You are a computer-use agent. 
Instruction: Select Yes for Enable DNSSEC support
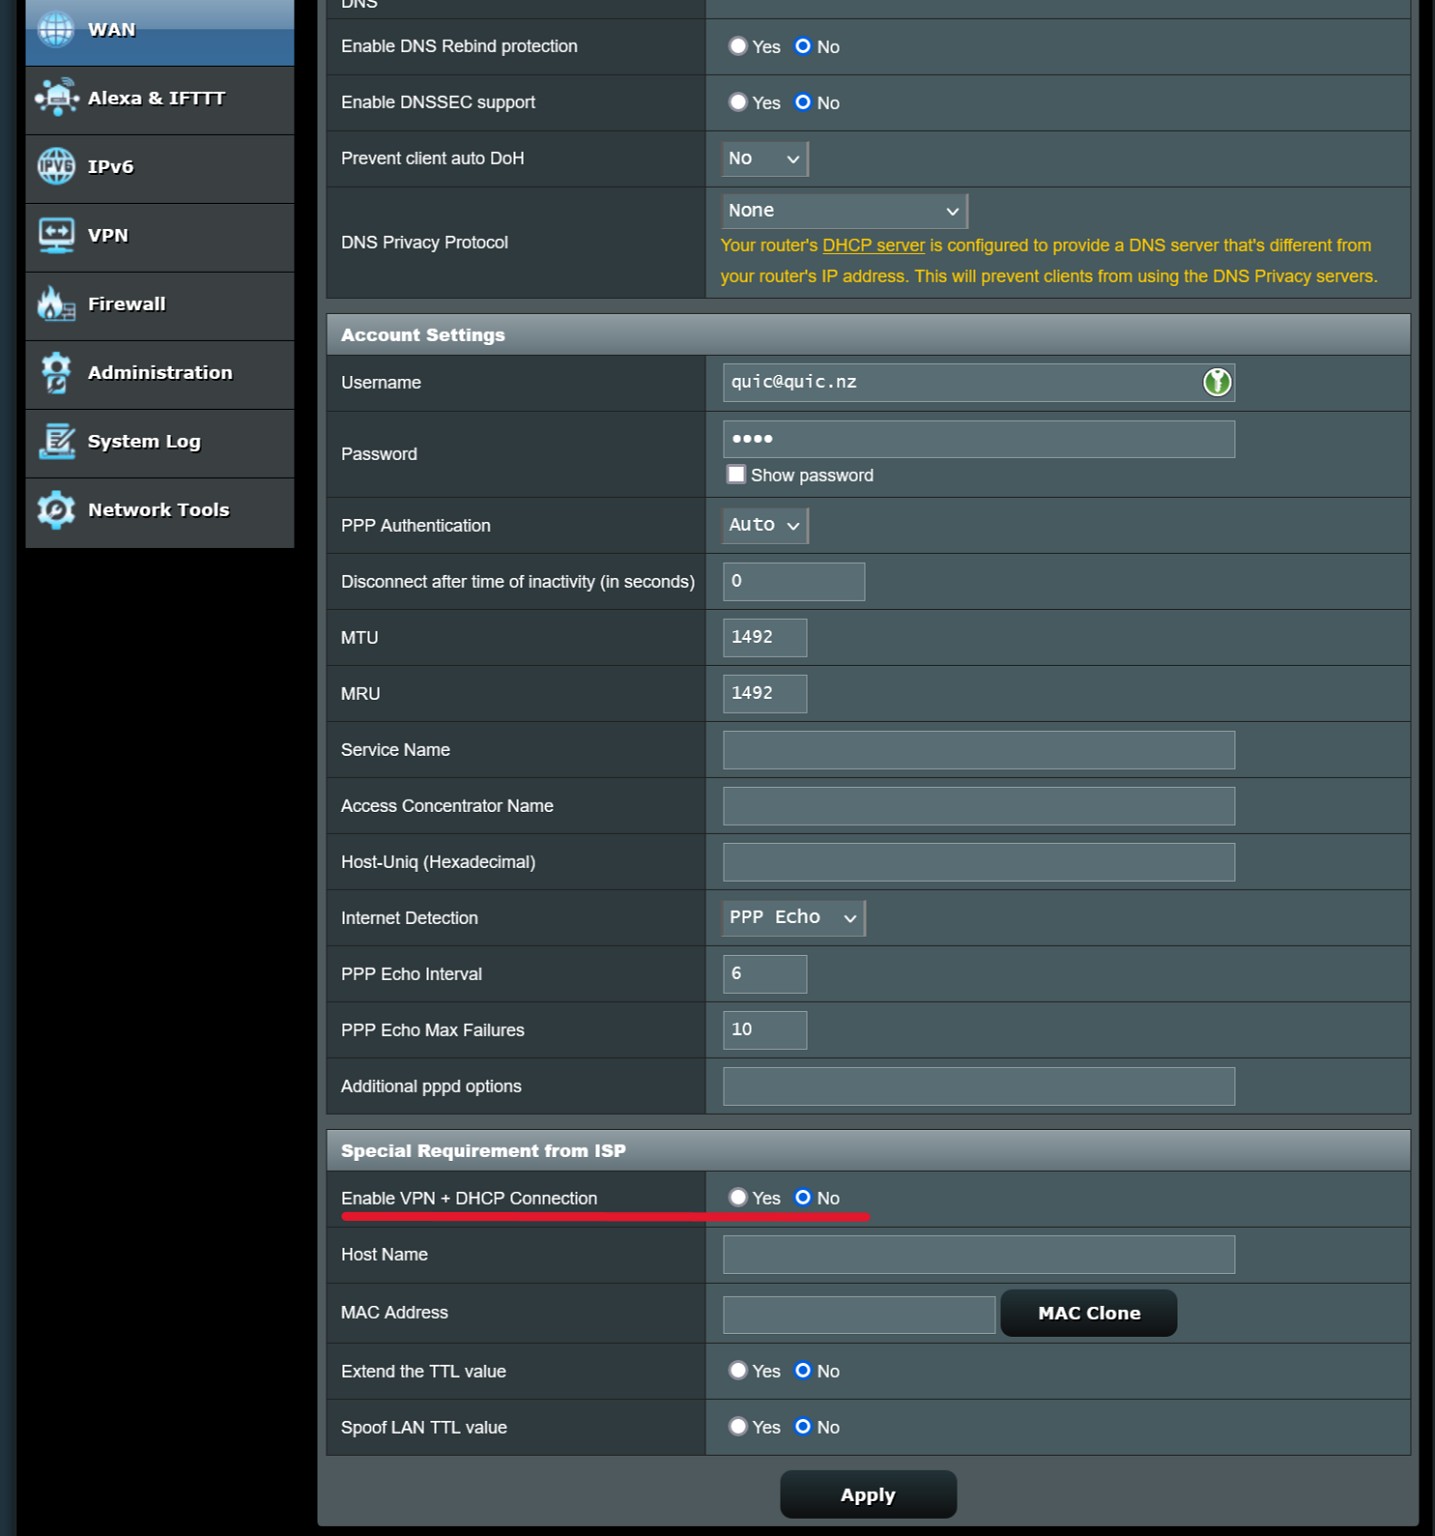(738, 102)
